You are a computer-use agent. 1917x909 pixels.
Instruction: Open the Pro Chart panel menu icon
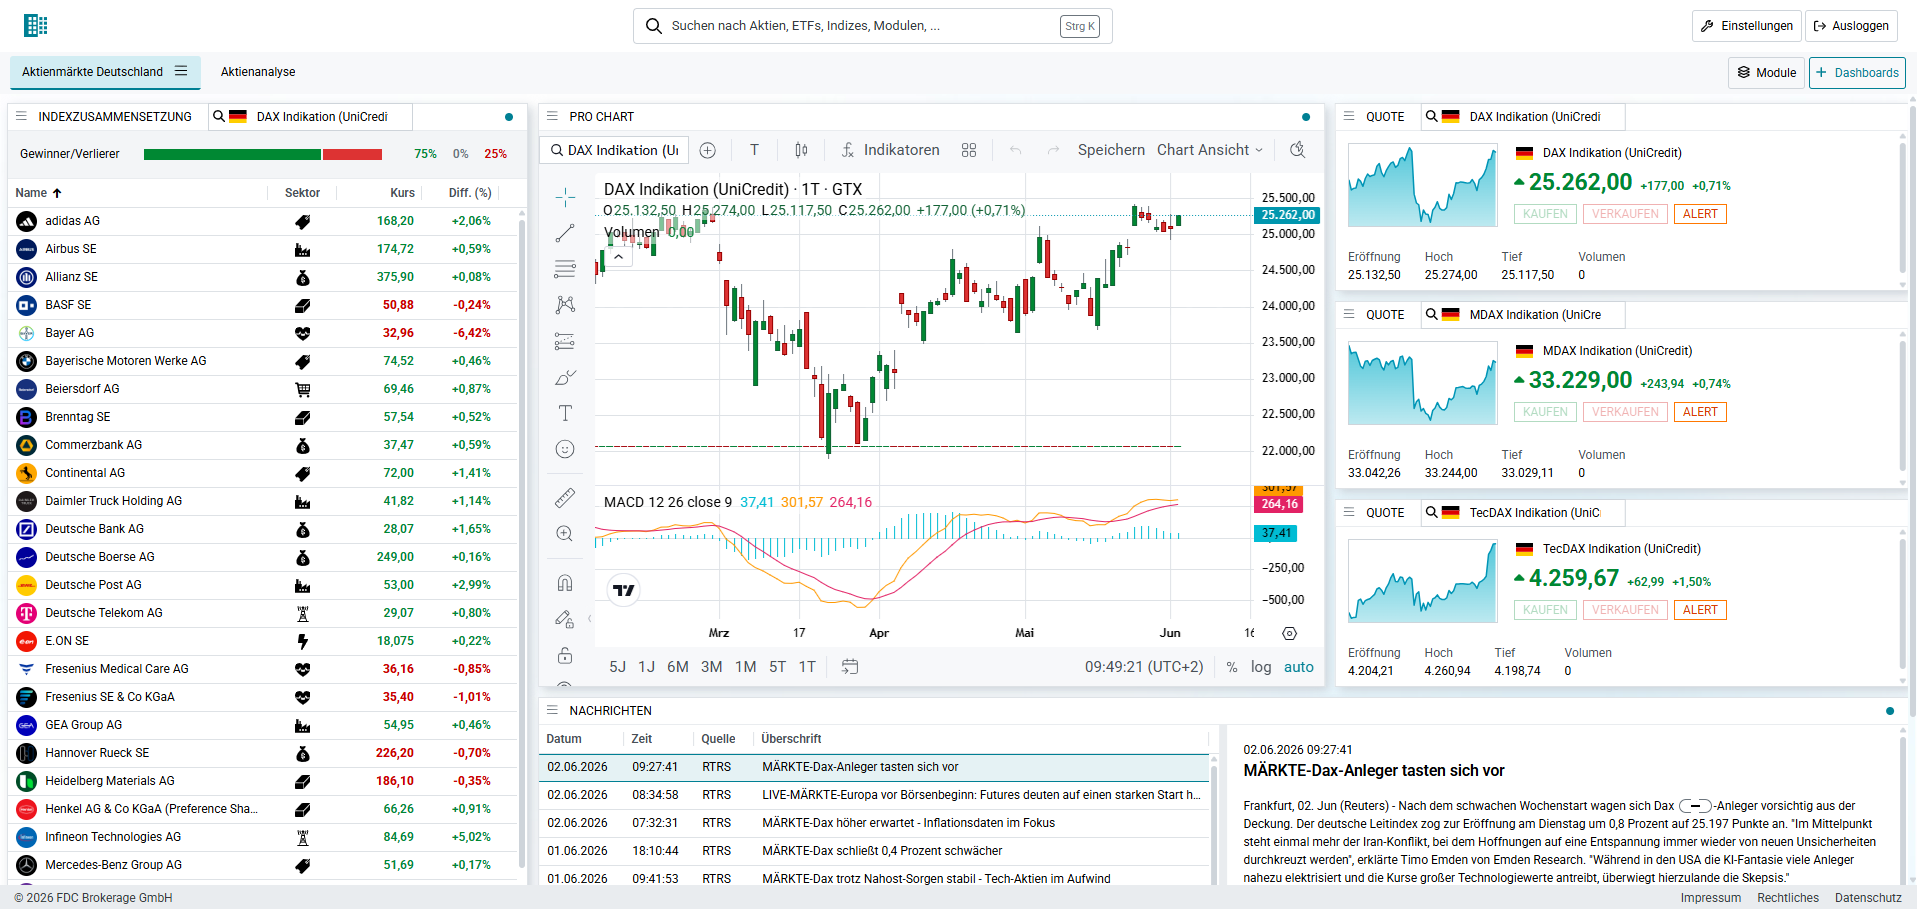point(552,117)
